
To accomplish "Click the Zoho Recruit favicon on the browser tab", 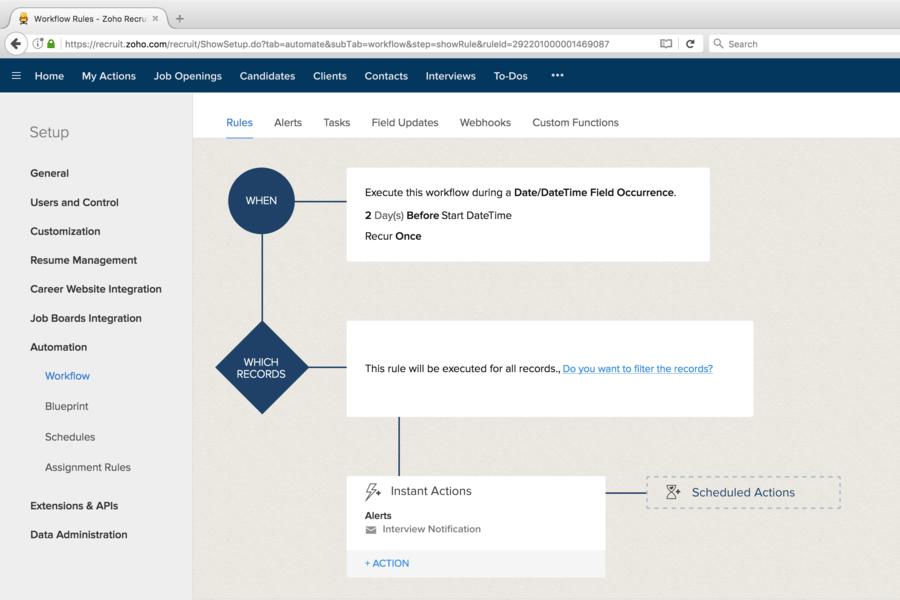I will pos(20,17).
